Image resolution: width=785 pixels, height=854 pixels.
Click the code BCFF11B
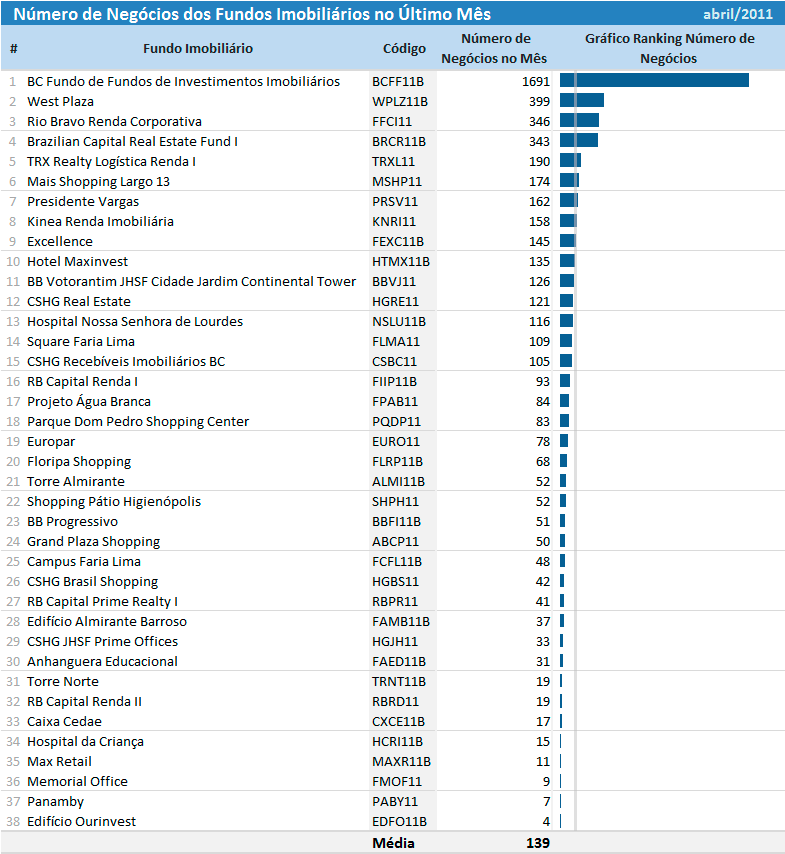point(398,82)
